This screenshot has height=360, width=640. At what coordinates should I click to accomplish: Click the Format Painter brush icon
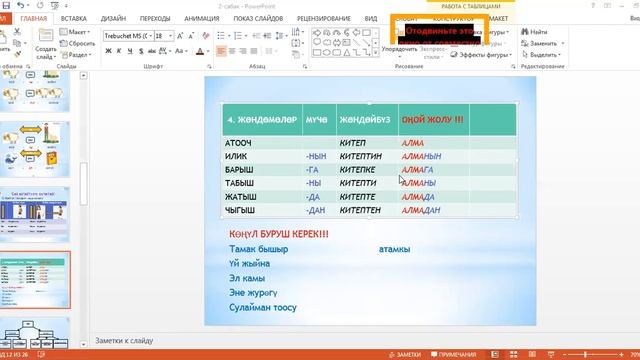[x=17, y=54]
